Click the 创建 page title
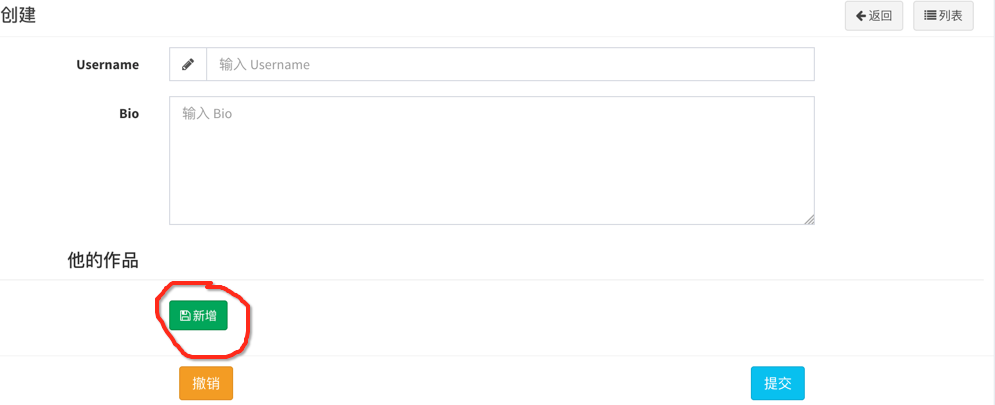The height and width of the screenshot is (405, 995). 18,15
